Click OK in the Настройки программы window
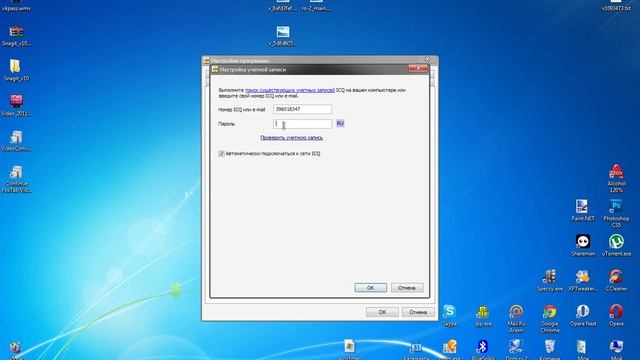 [382, 312]
